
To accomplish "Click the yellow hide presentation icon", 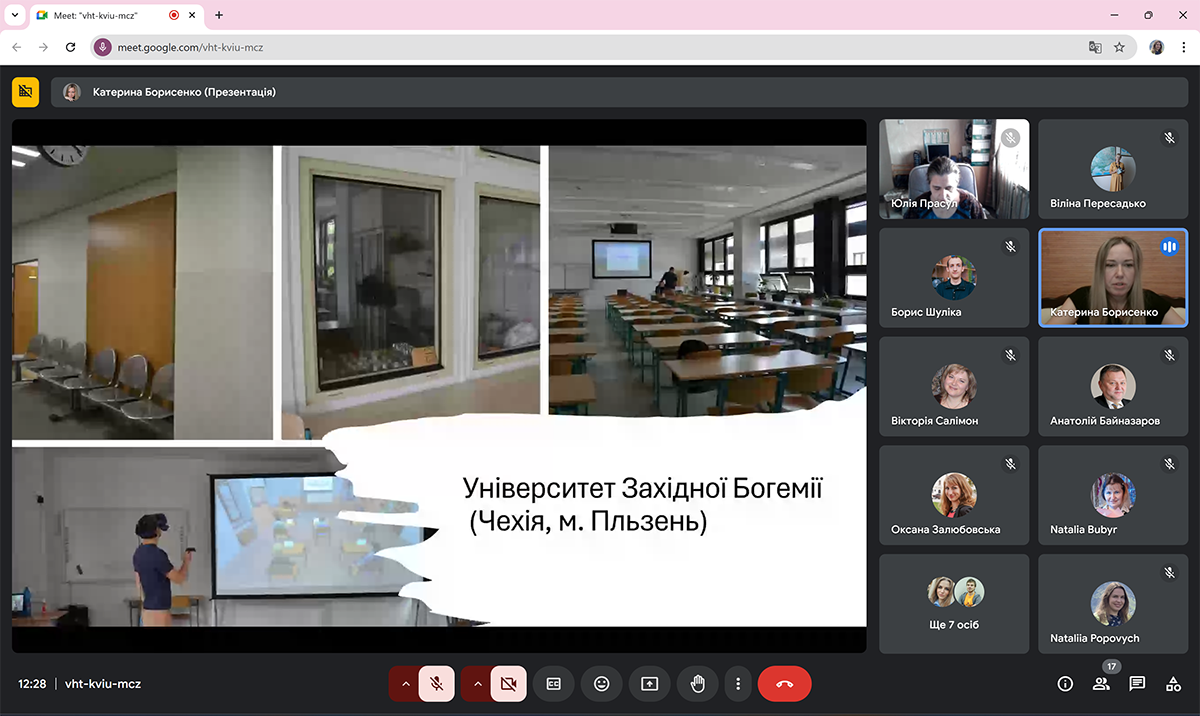I will (x=26, y=92).
